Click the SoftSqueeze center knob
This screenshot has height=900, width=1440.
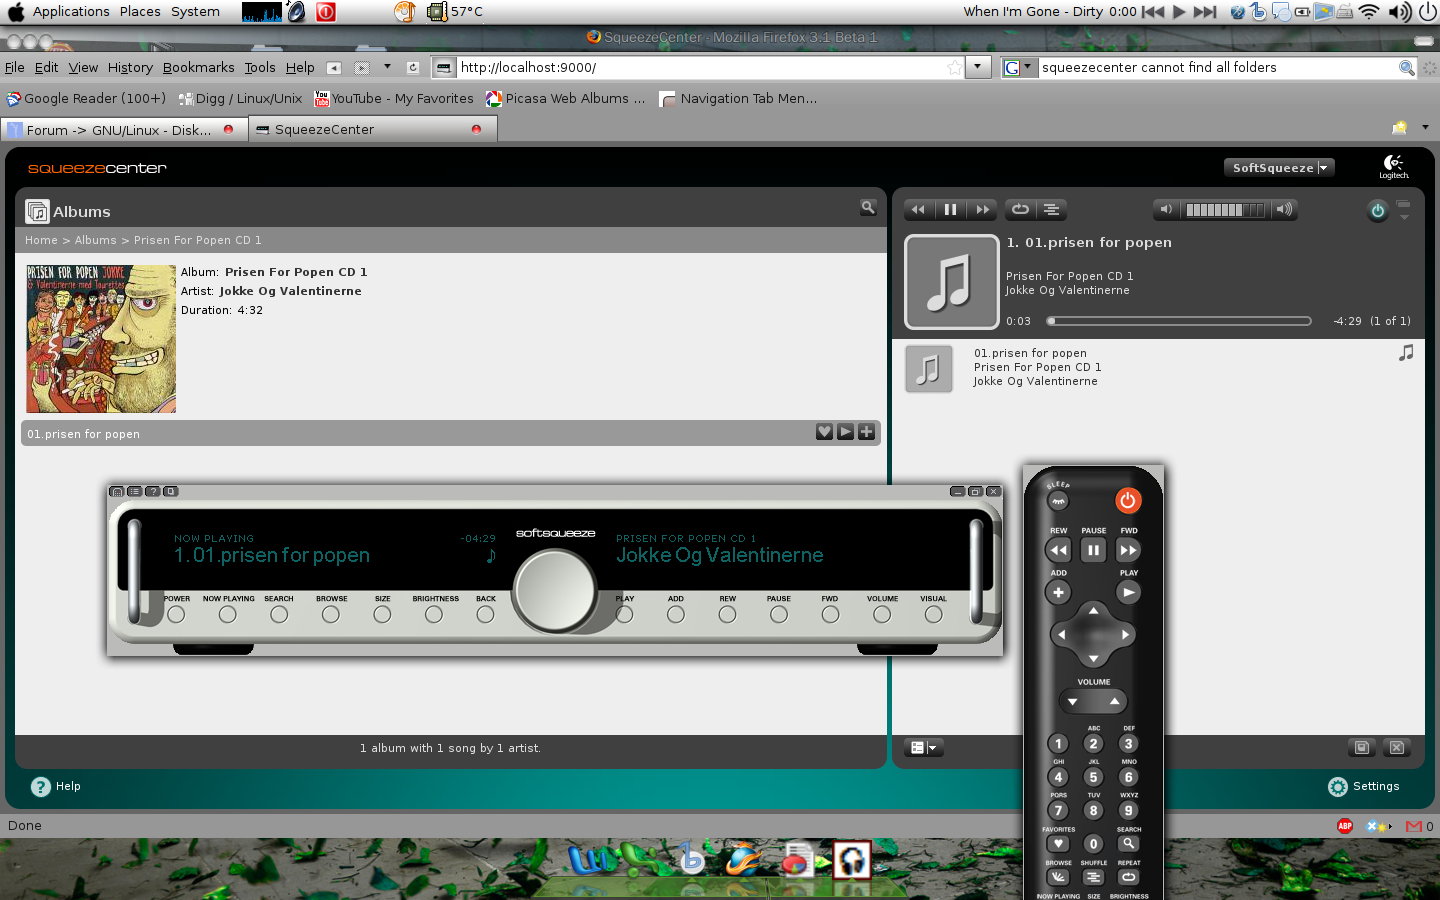[555, 592]
